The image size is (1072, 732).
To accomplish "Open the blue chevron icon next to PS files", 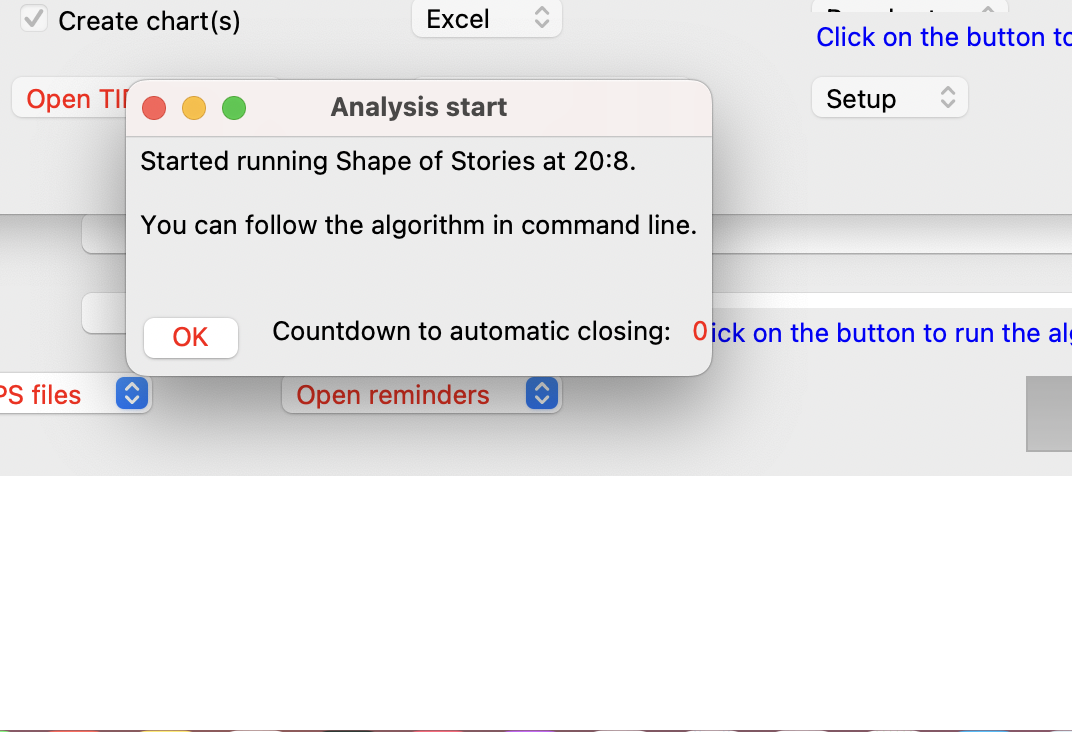I will 131,394.
